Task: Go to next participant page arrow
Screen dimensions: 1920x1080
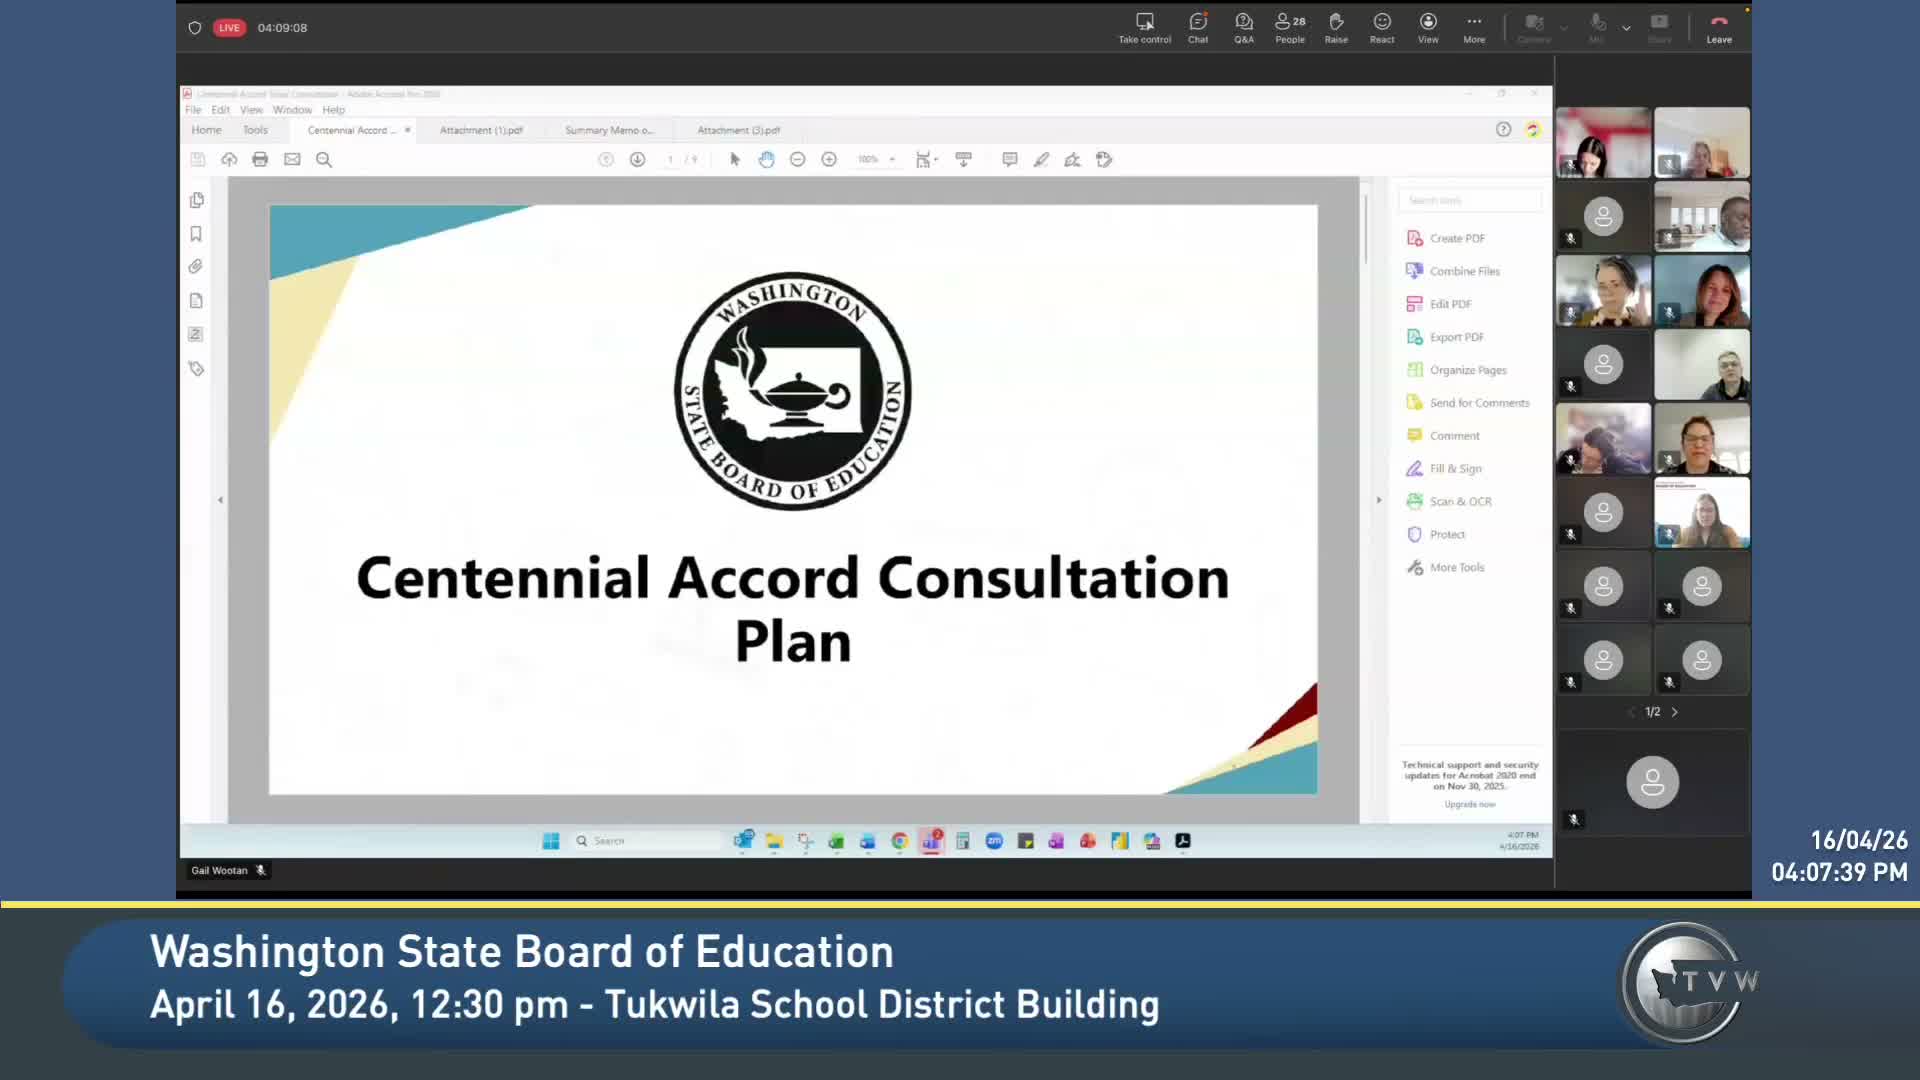Action: [1674, 712]
